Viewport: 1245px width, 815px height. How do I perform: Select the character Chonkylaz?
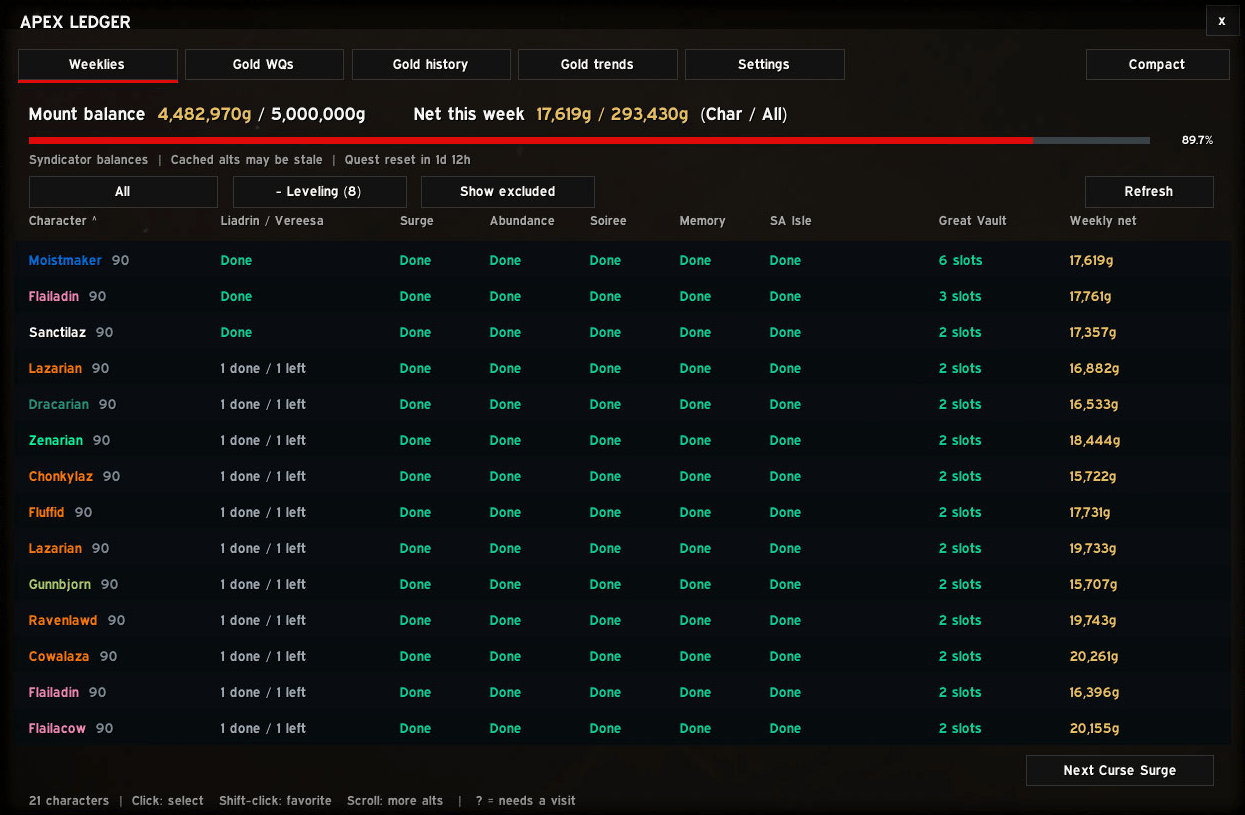click(x=622, y=476)
